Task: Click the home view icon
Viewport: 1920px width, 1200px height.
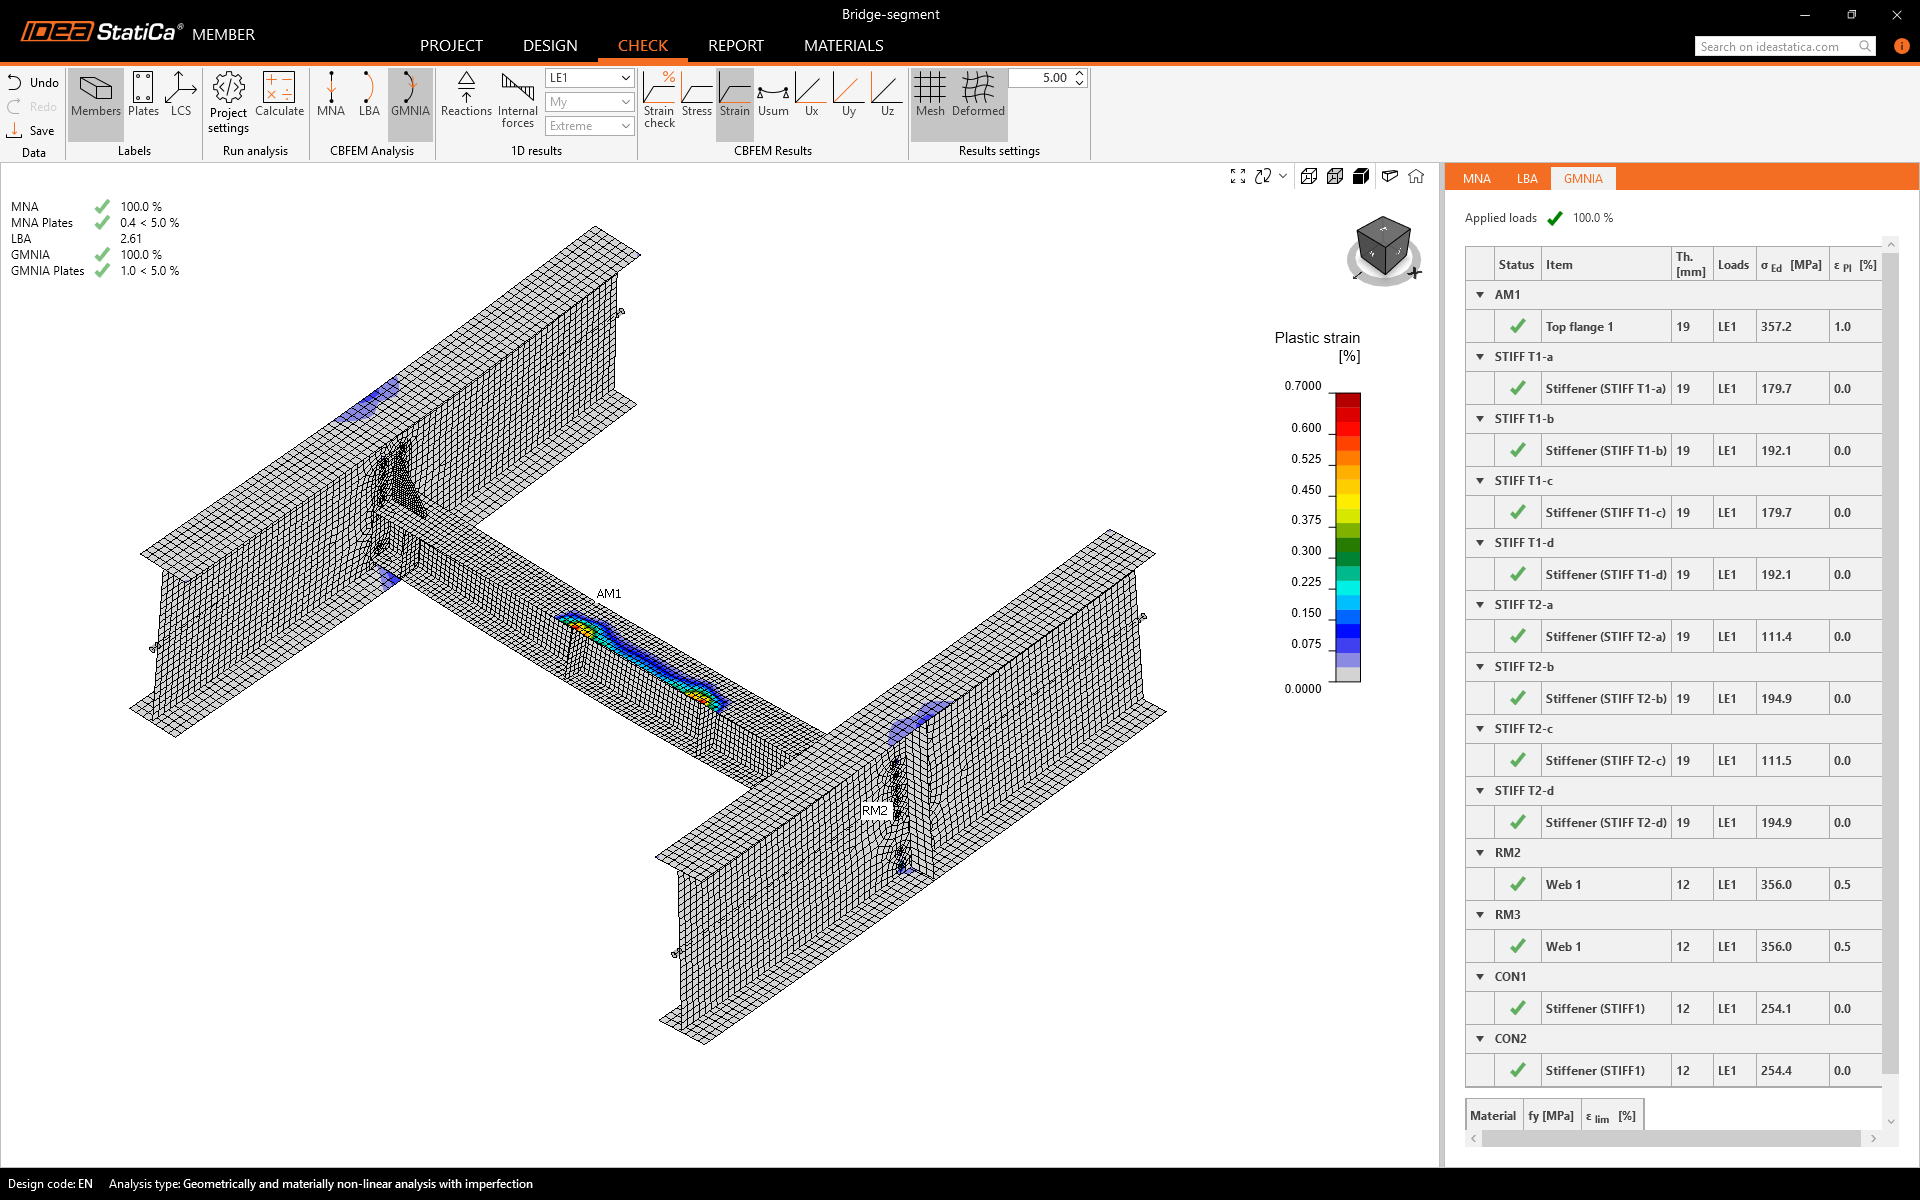Action: click(x=1416, y=176)
